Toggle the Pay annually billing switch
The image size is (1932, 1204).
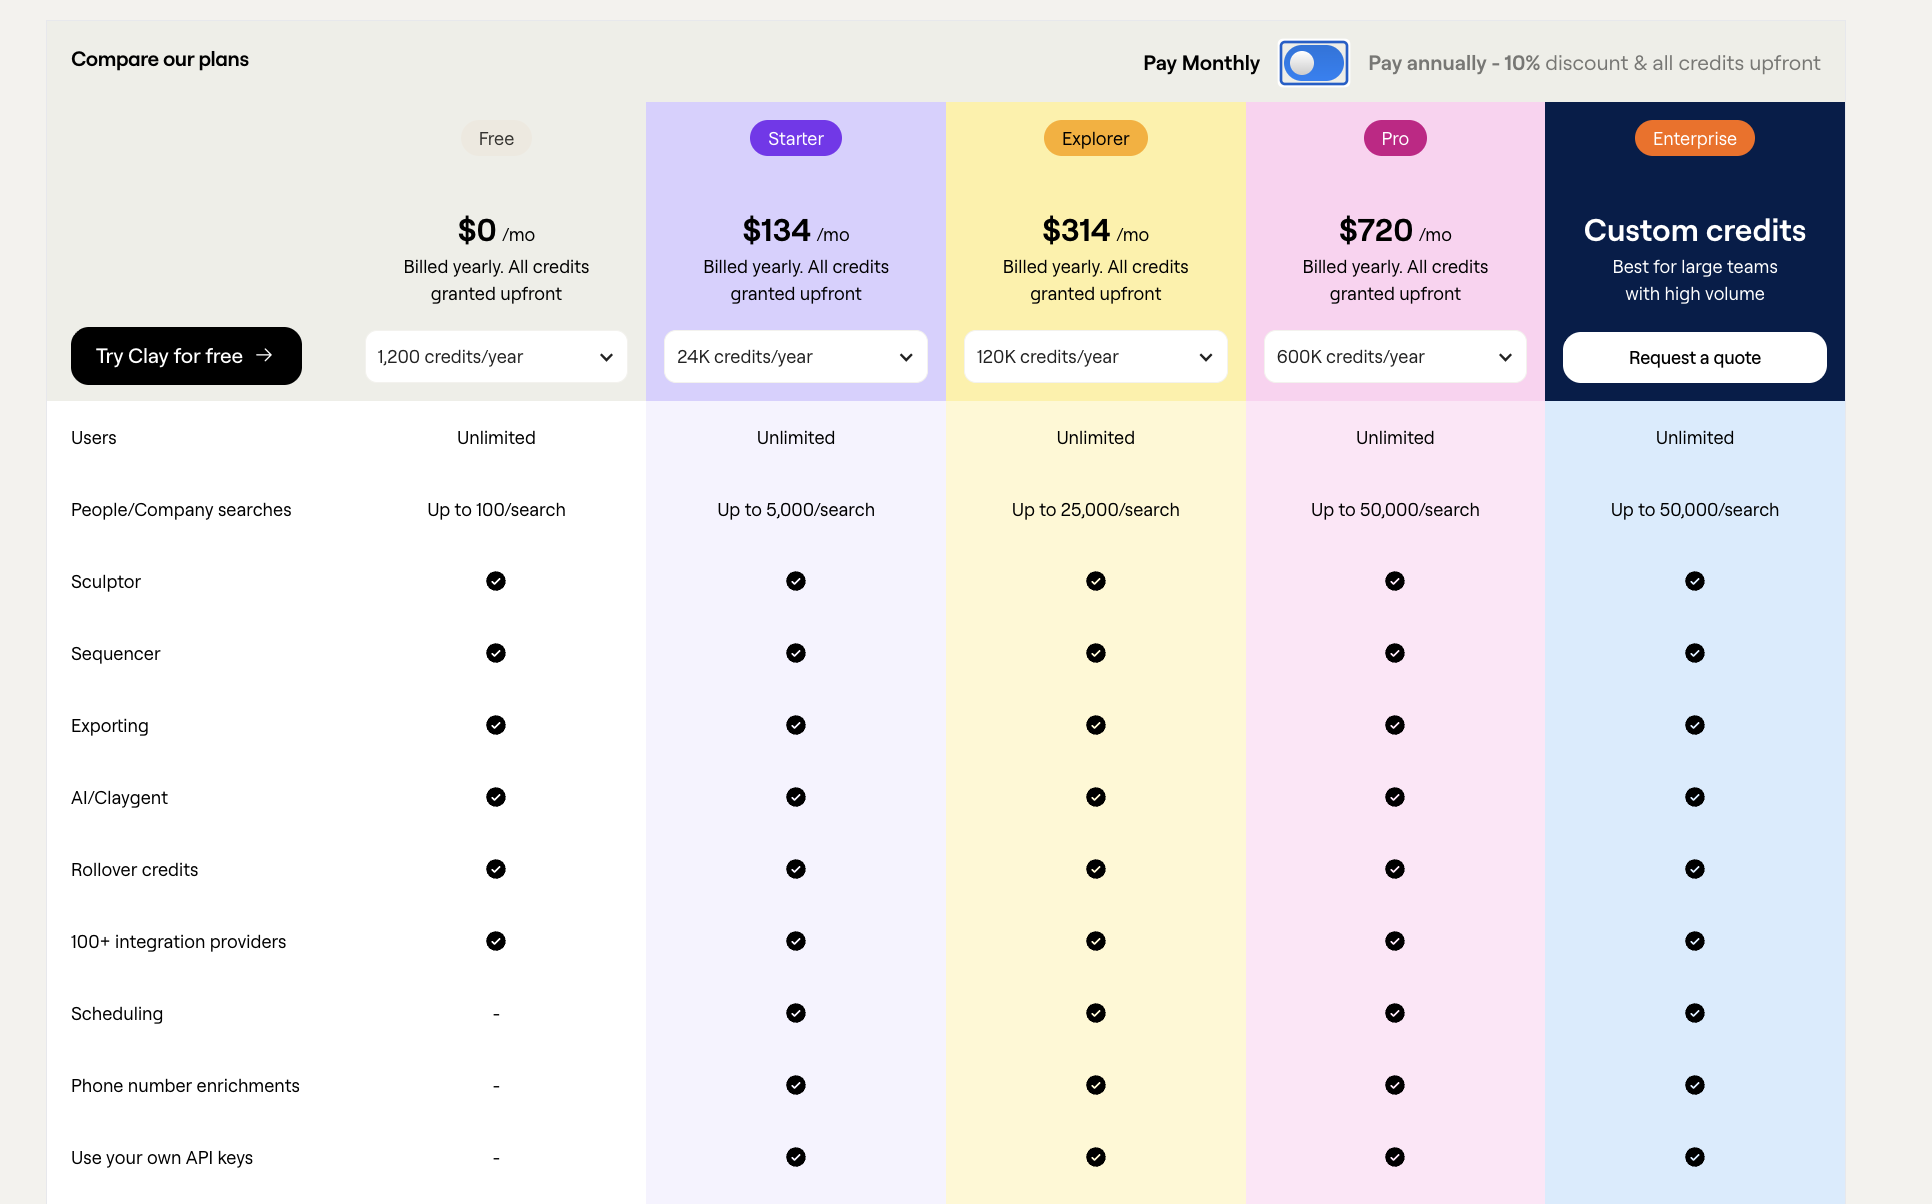click(x=1313, y=62)
